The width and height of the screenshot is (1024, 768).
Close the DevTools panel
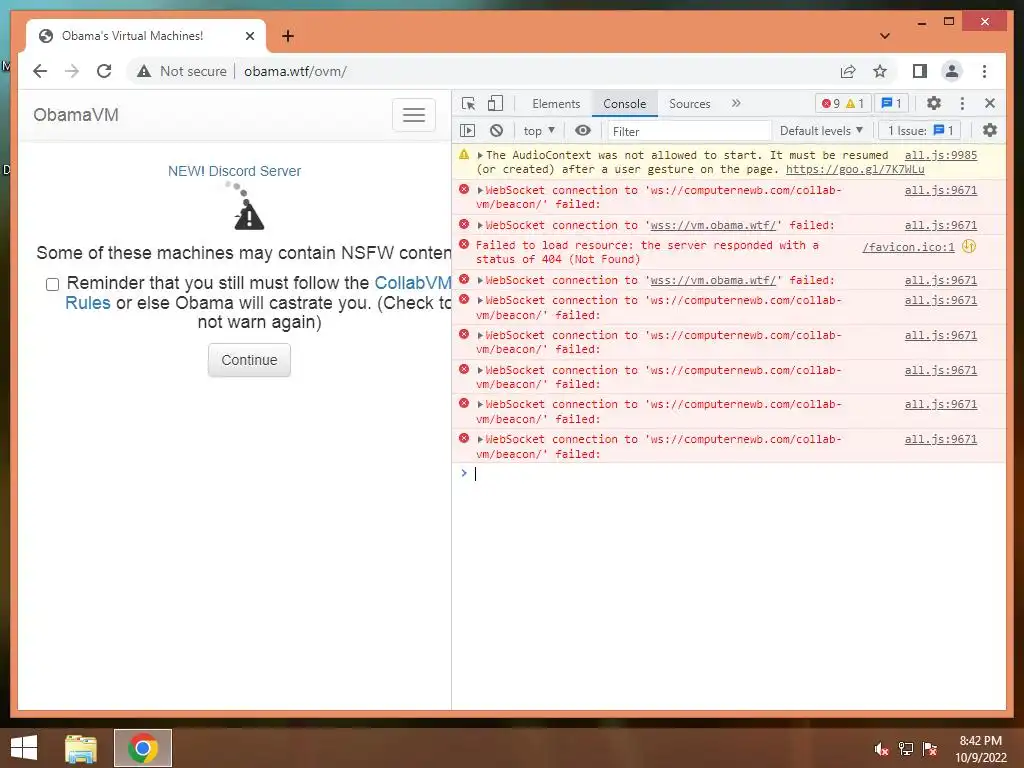990,103
